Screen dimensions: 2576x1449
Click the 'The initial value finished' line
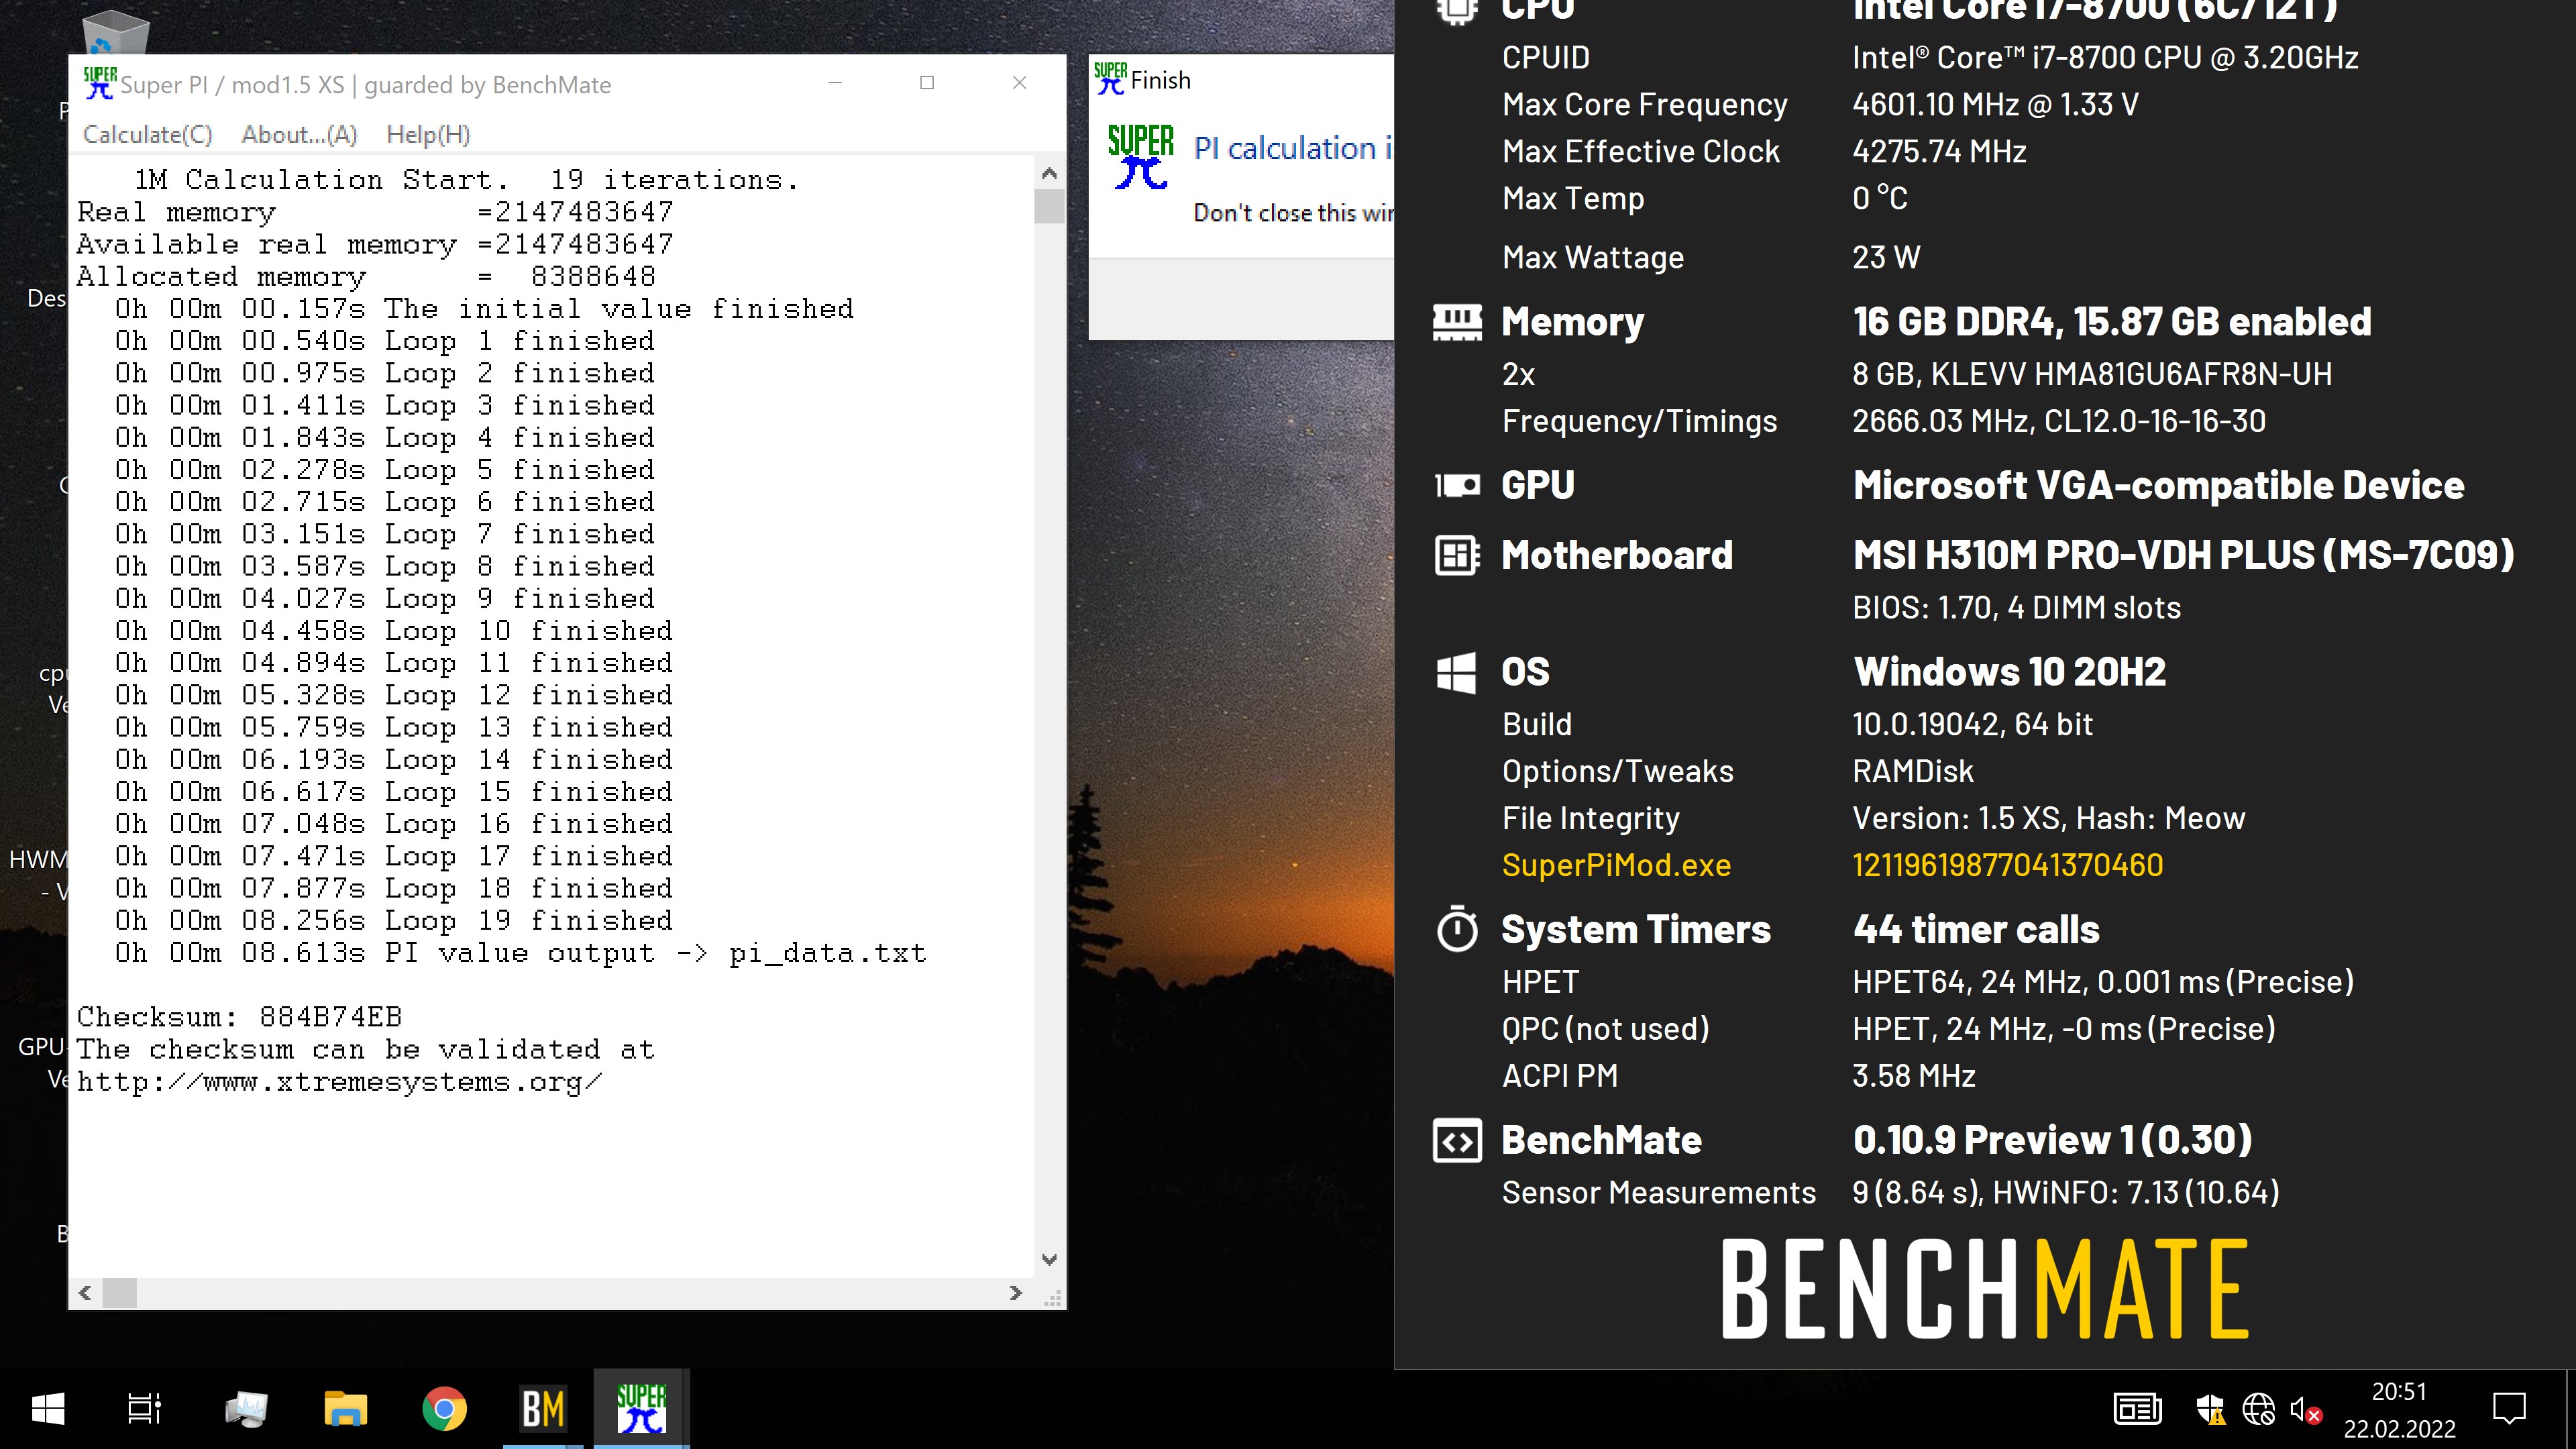(x=484, y=309)
